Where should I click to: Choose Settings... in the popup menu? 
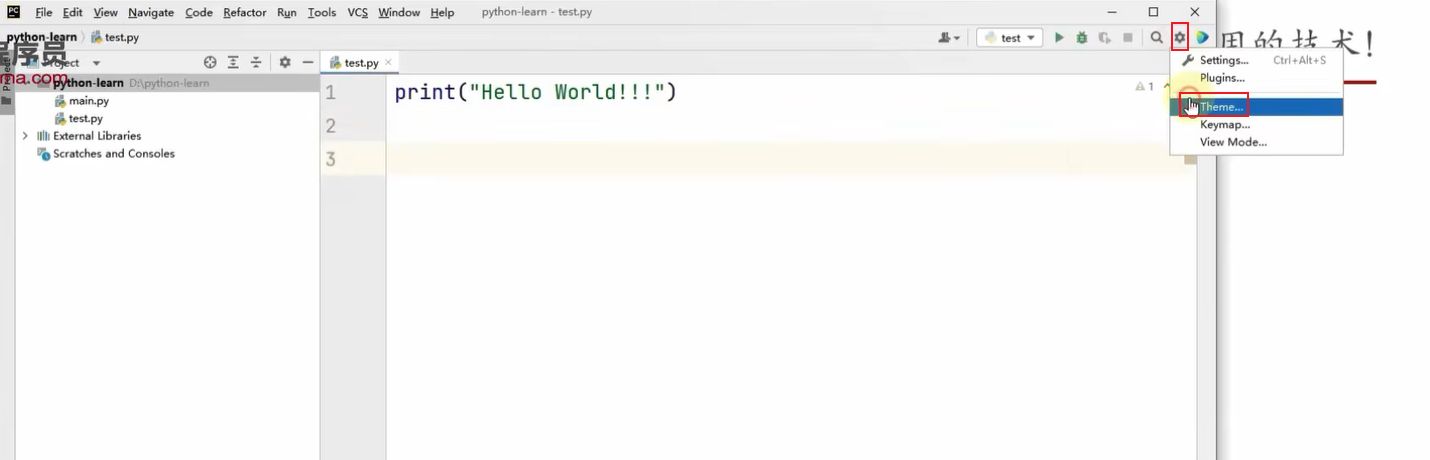pos(1223,60)
